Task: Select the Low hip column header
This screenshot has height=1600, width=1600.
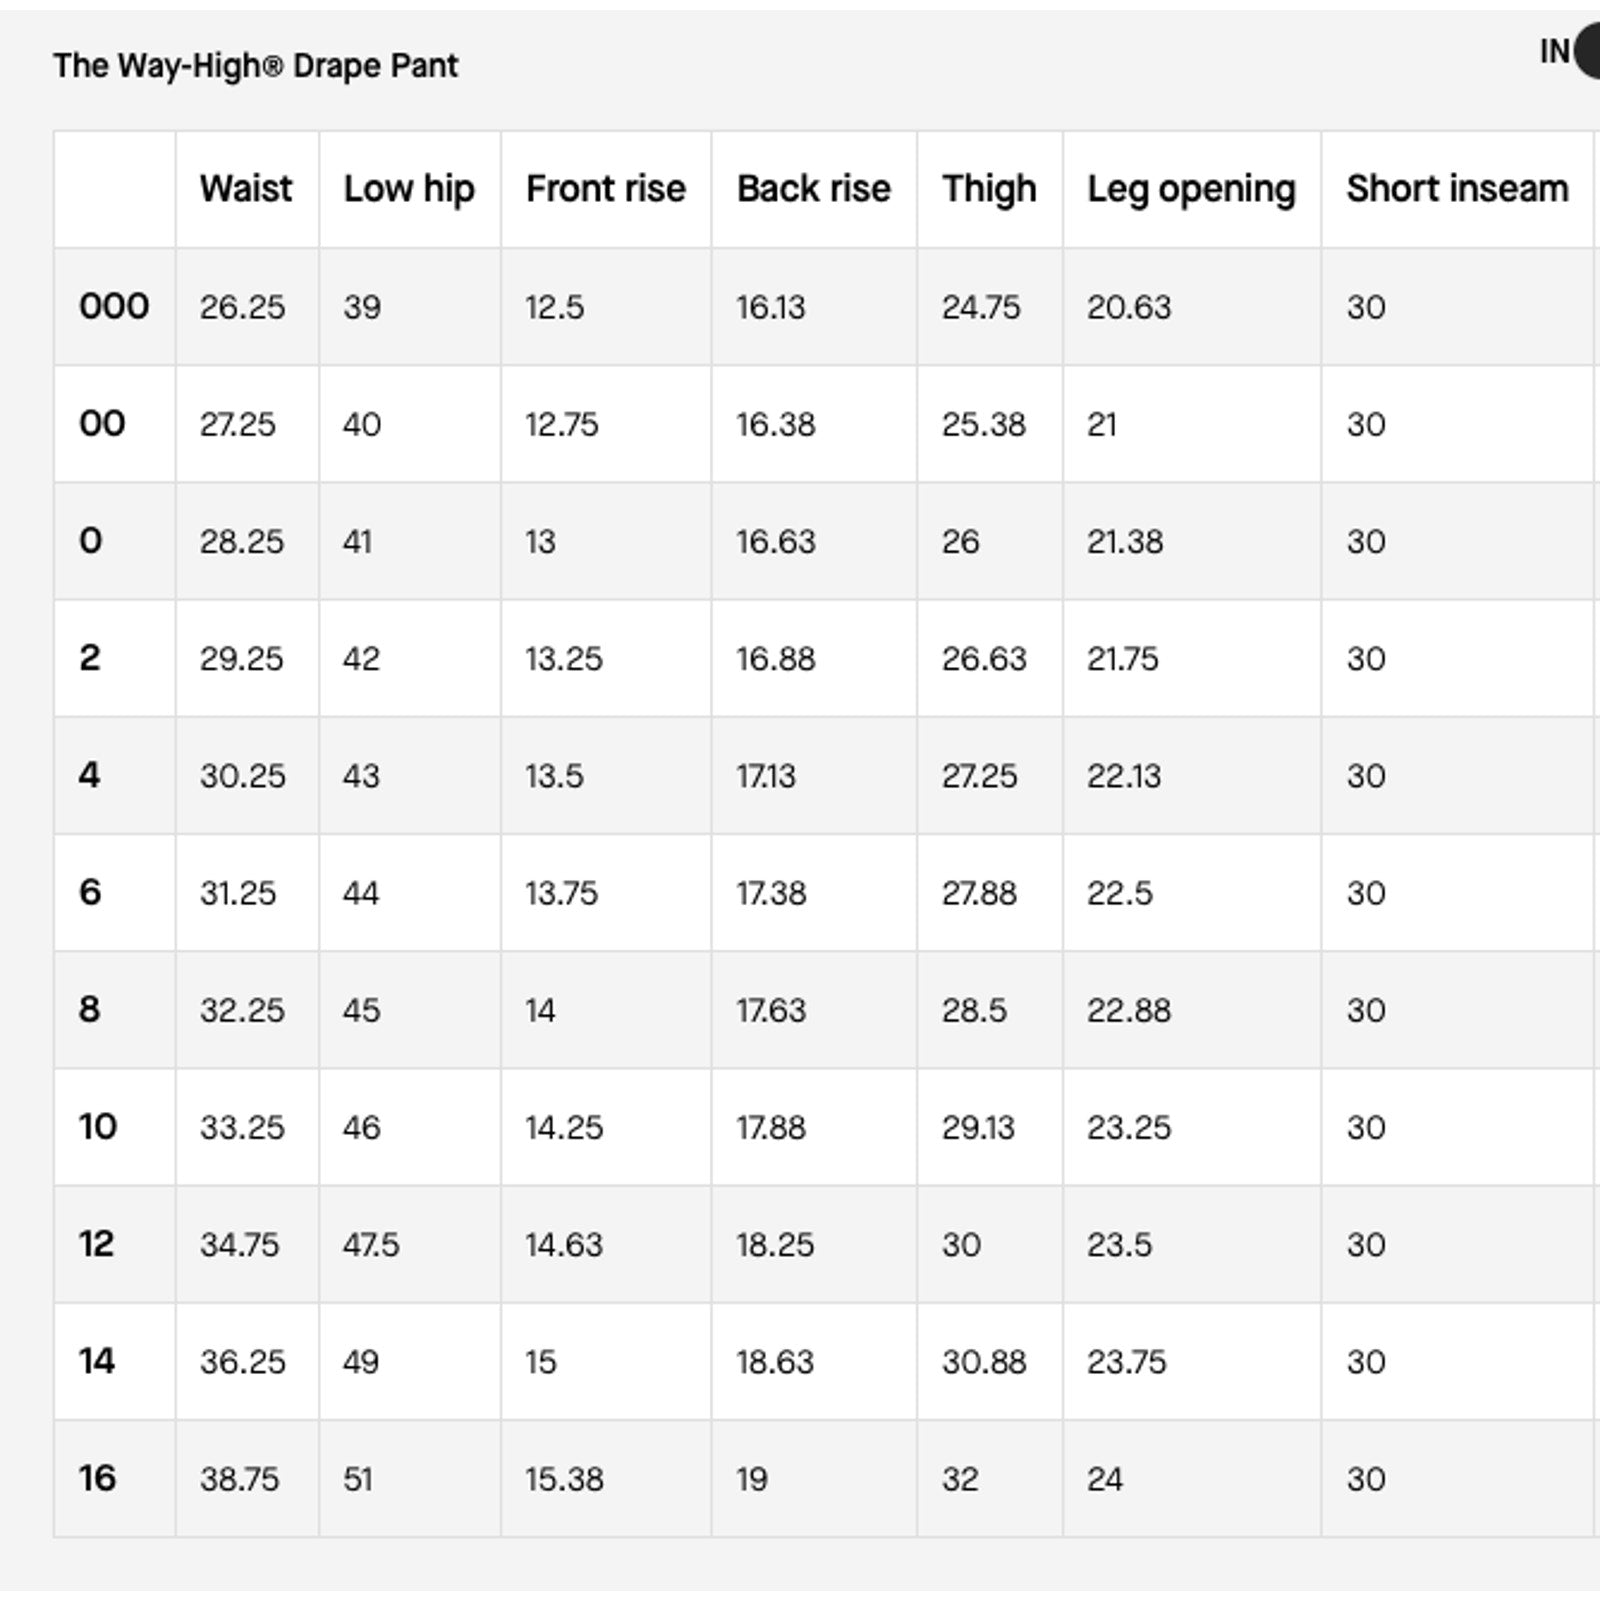Action: click(409, 189)
